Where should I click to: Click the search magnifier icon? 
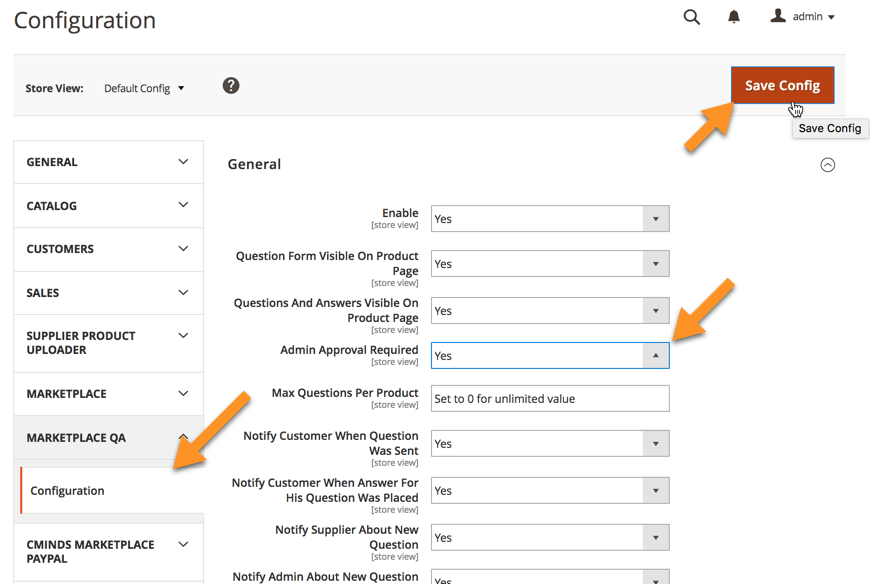[x=691, y=17]
